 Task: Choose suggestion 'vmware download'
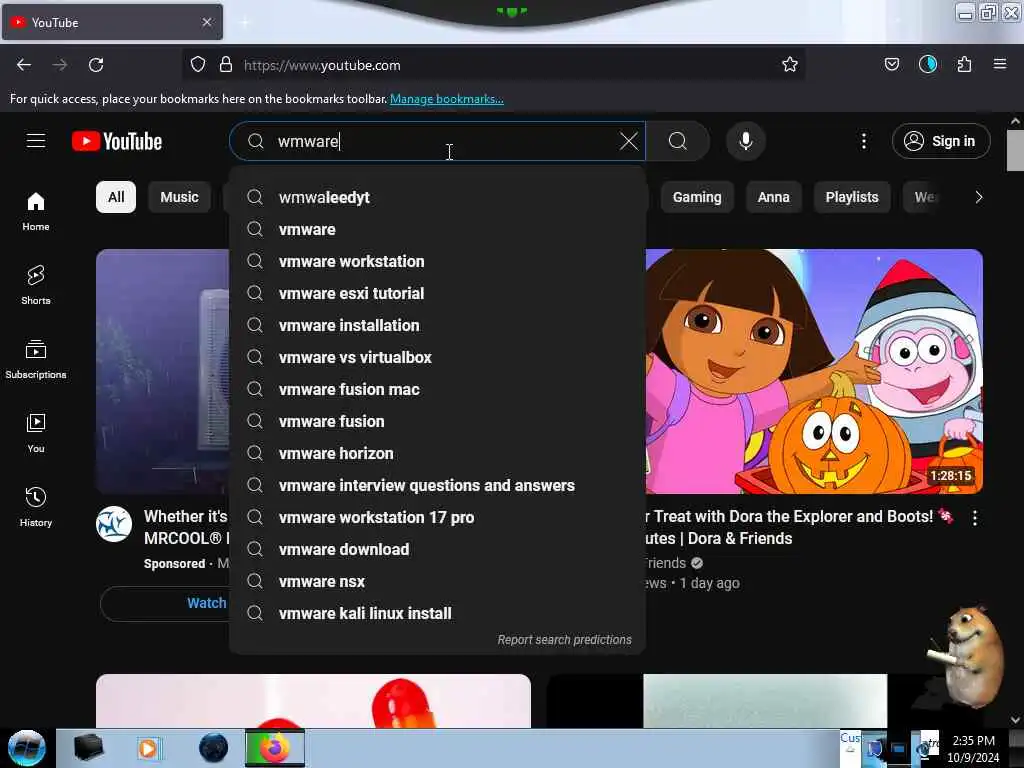tap(438, 549)
